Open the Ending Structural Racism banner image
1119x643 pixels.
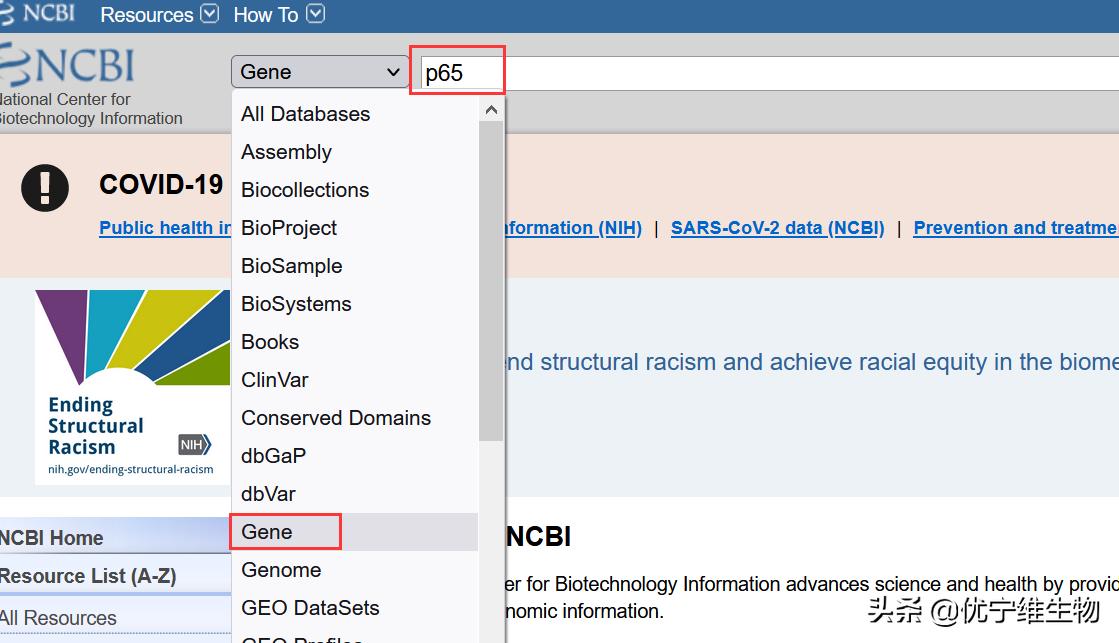(133, 386)
